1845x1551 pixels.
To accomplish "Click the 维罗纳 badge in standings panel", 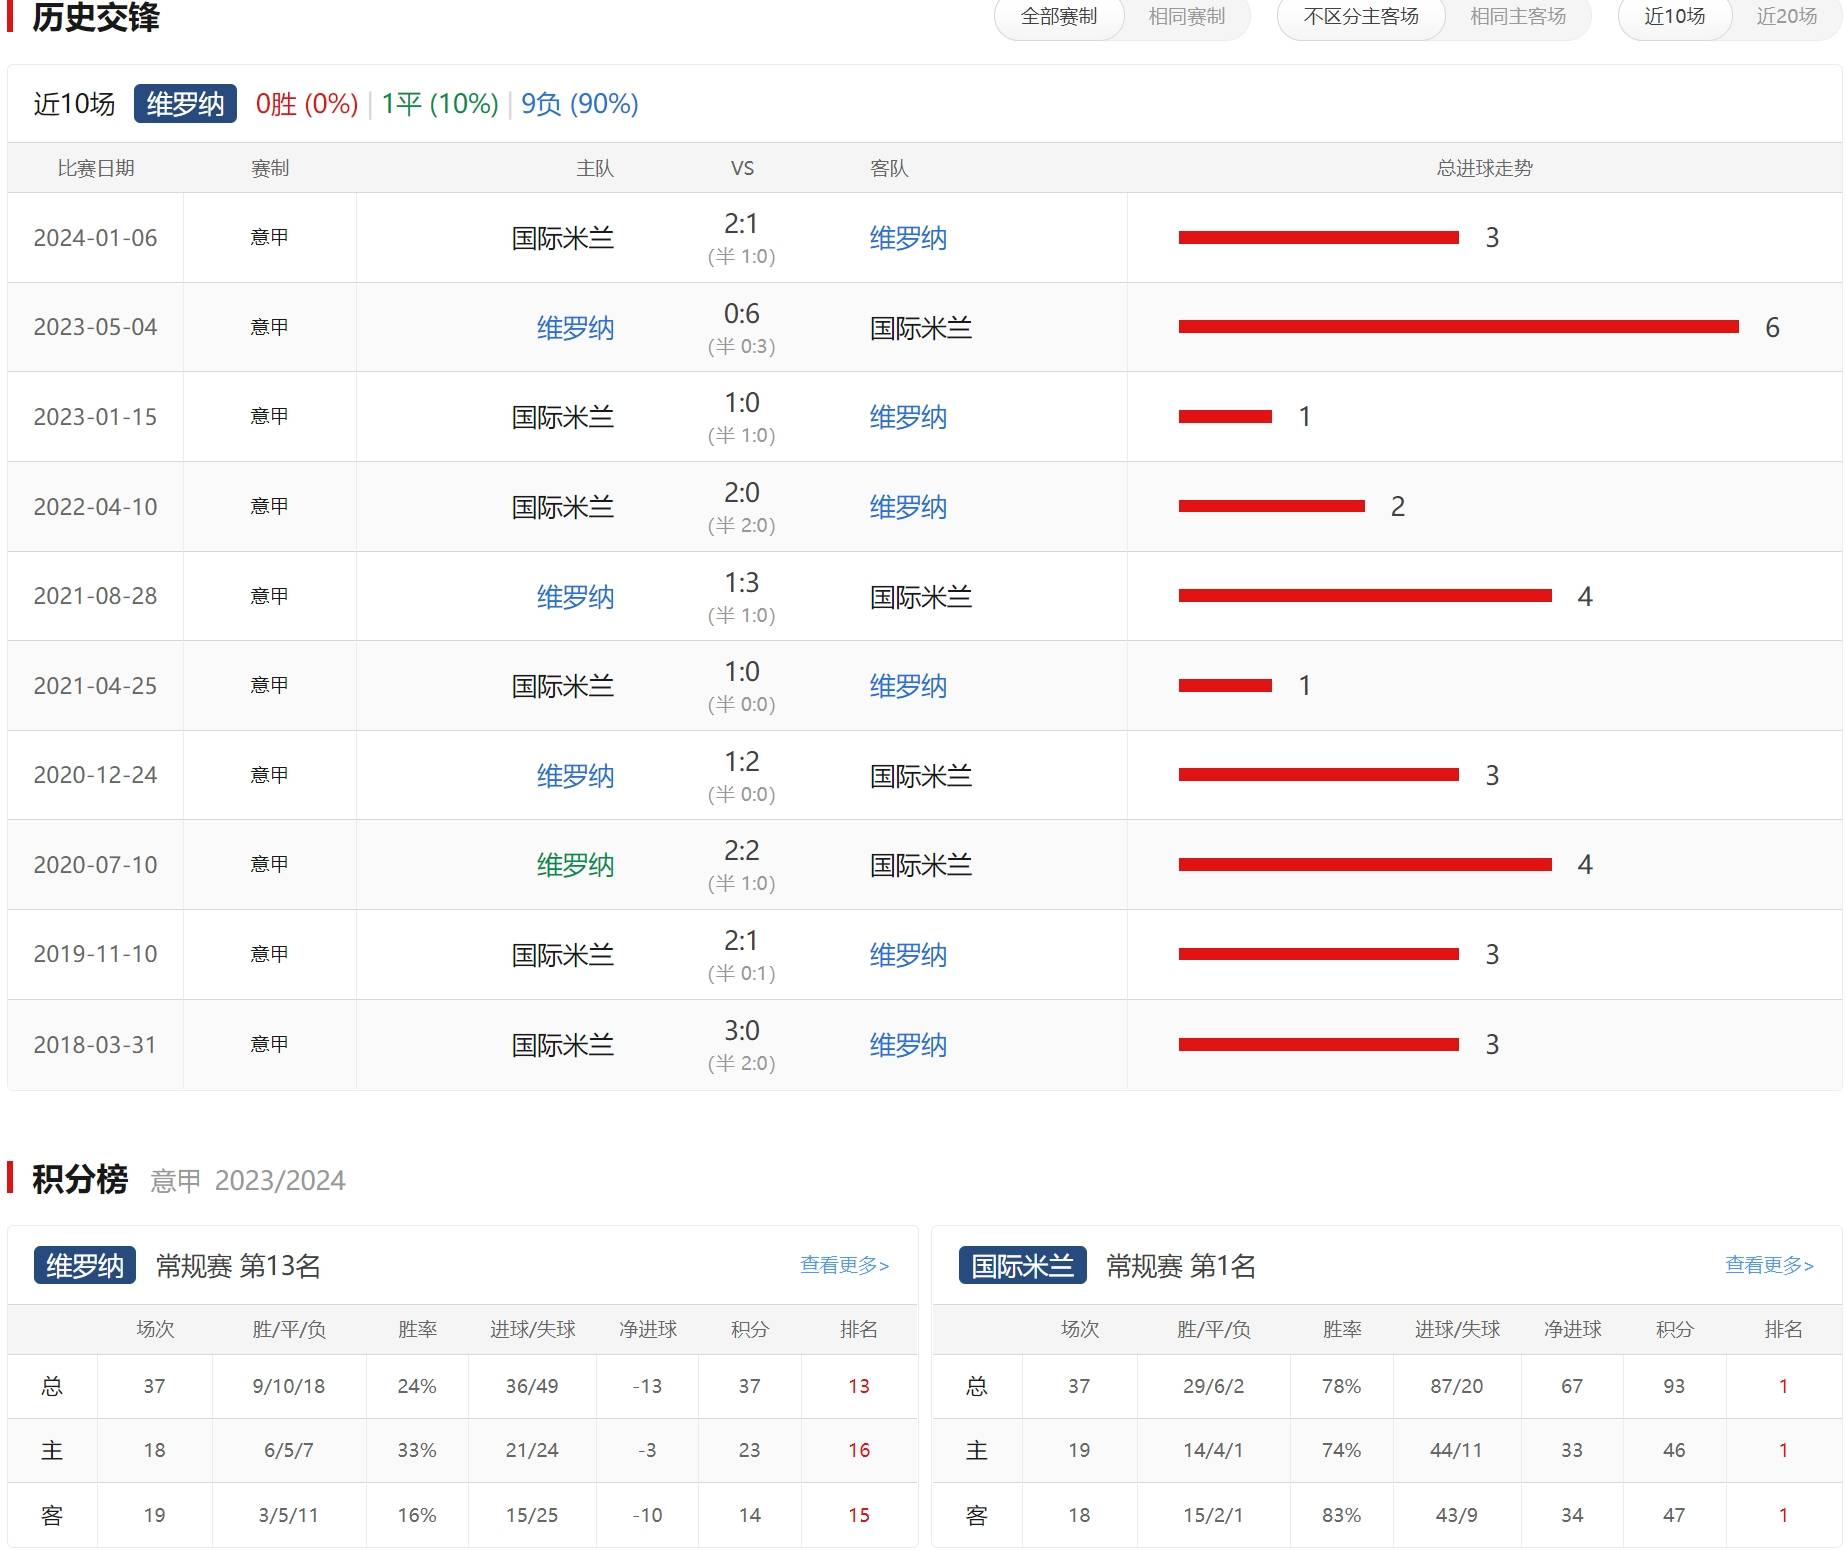I will point(85,1266).
